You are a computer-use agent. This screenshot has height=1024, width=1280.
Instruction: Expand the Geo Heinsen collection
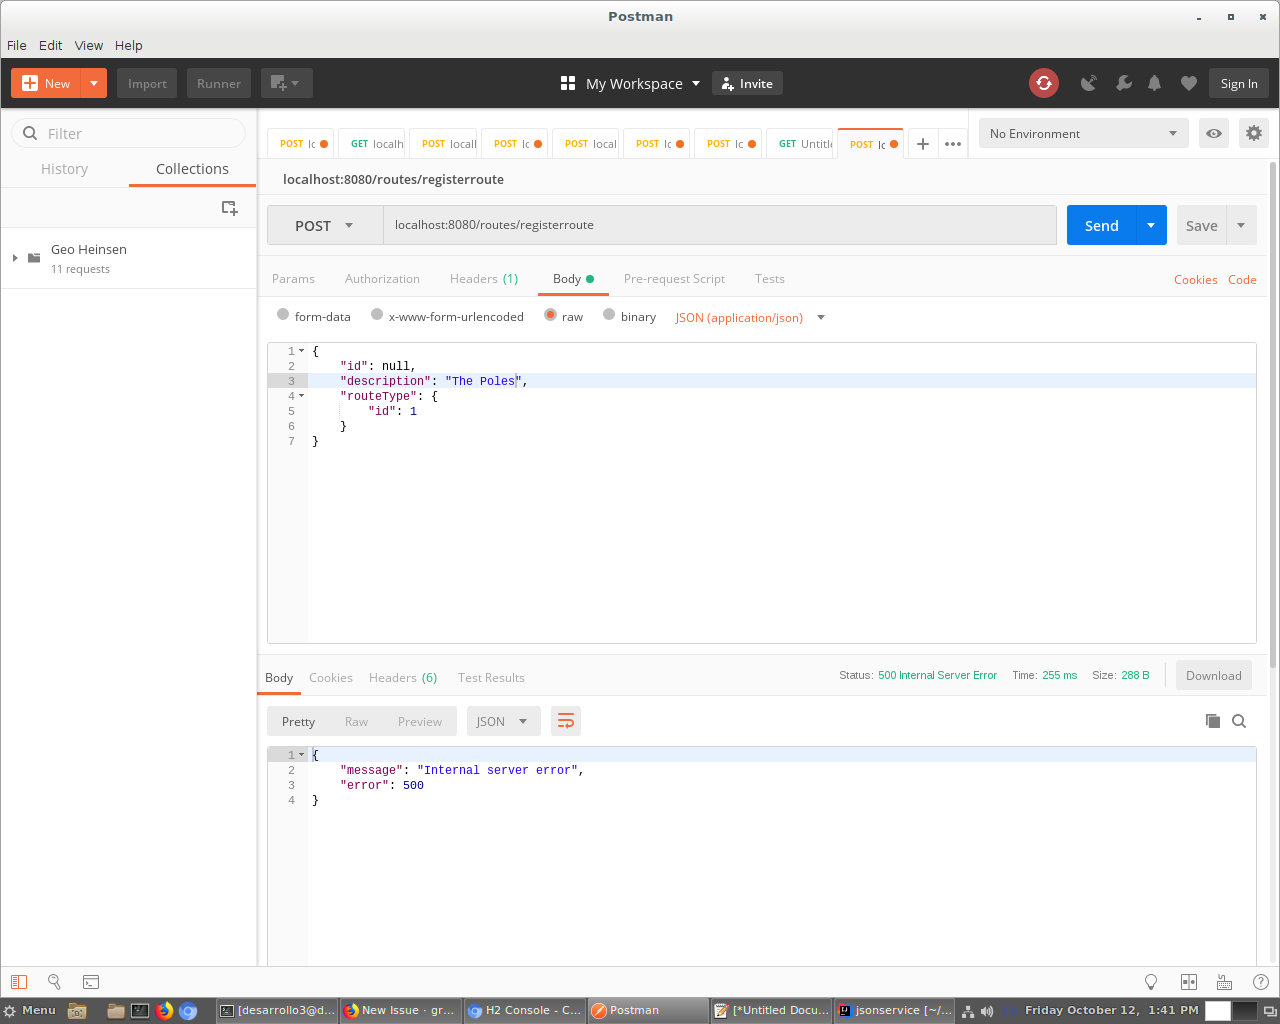(15, 258)
